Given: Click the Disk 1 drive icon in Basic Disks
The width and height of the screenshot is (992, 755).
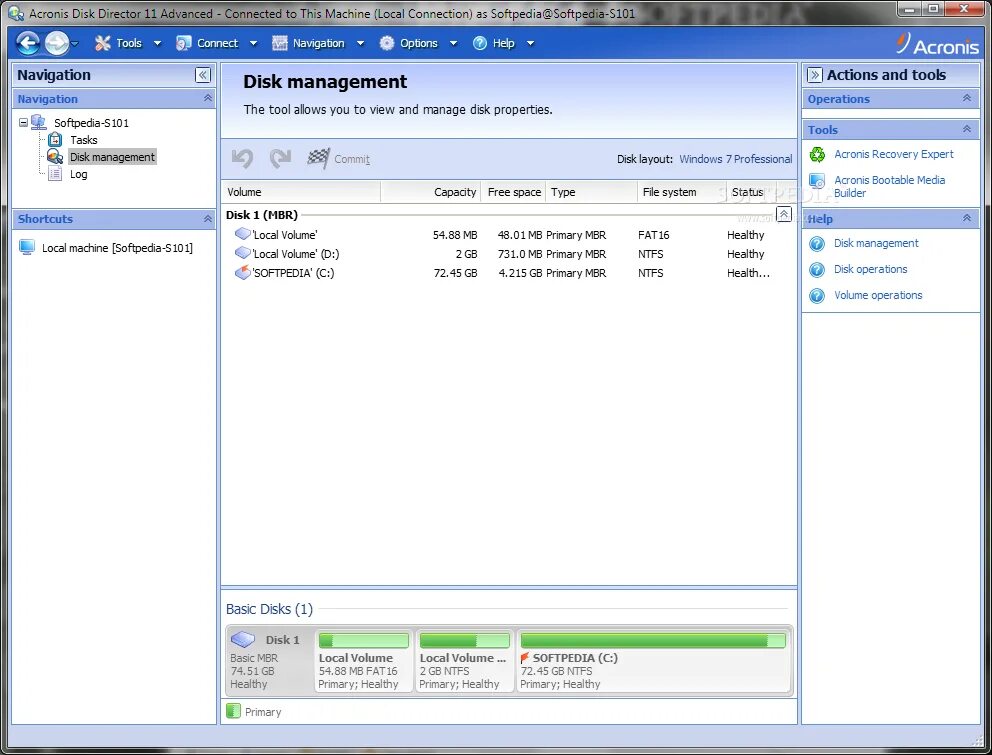Looking at the screenshot, I should click(x=244, y=639).
